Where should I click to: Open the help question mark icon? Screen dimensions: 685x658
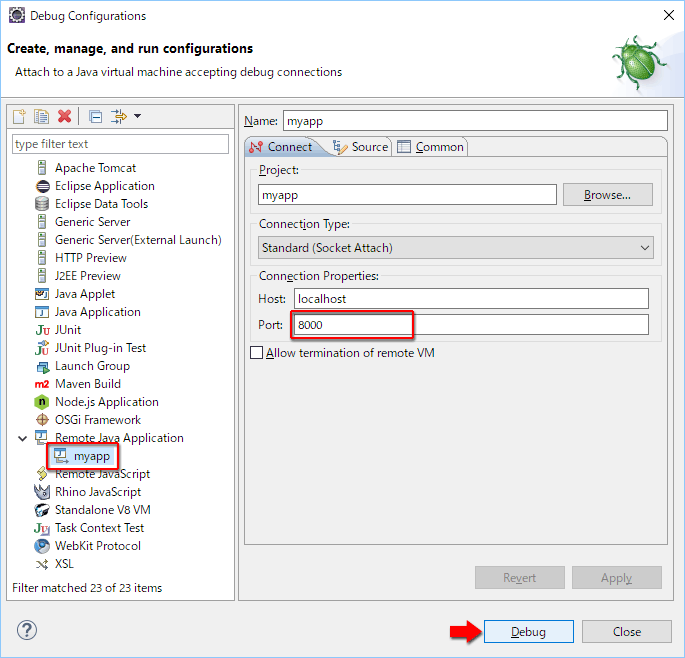pyautogui.click(x=27, y=630)
